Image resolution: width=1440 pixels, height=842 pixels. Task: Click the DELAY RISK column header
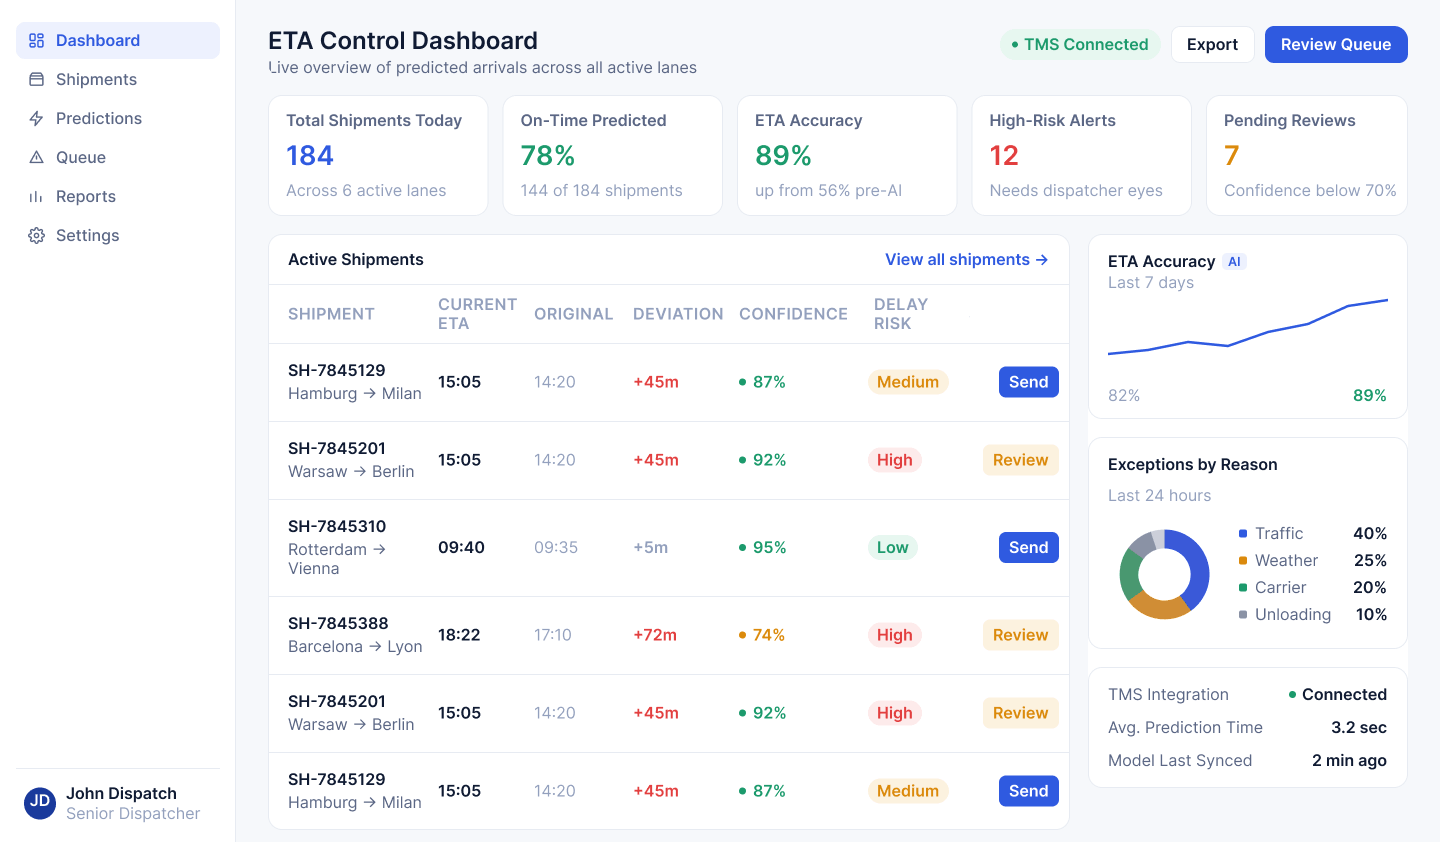tap(901, 314)
